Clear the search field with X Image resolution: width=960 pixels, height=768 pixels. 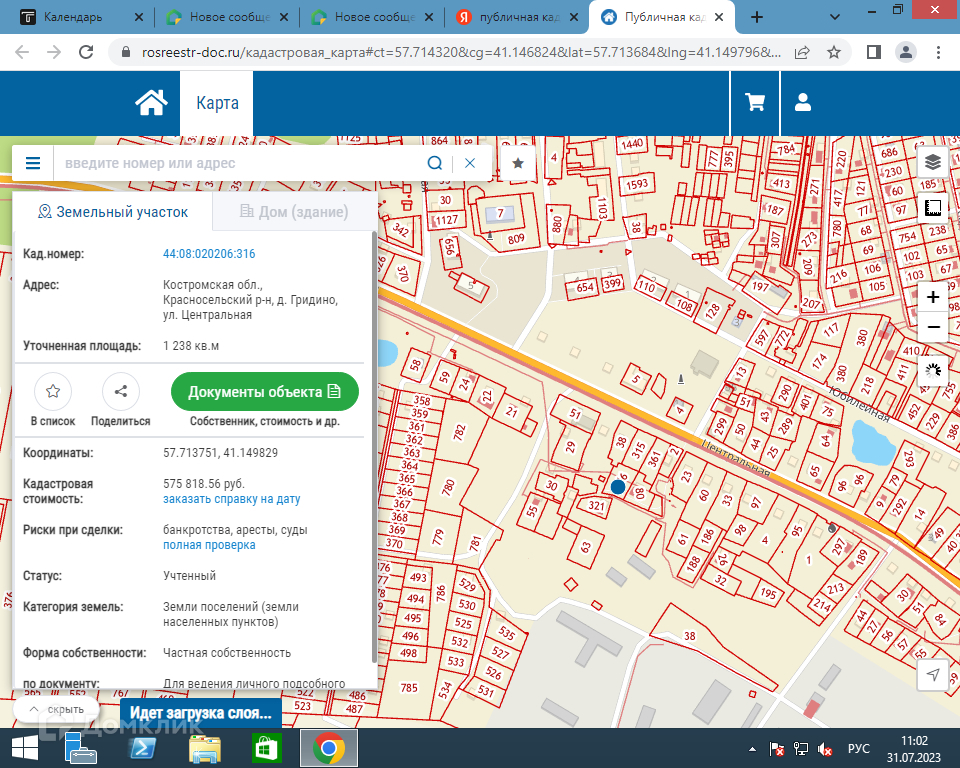pyautogui.click(x=470, y=163)
